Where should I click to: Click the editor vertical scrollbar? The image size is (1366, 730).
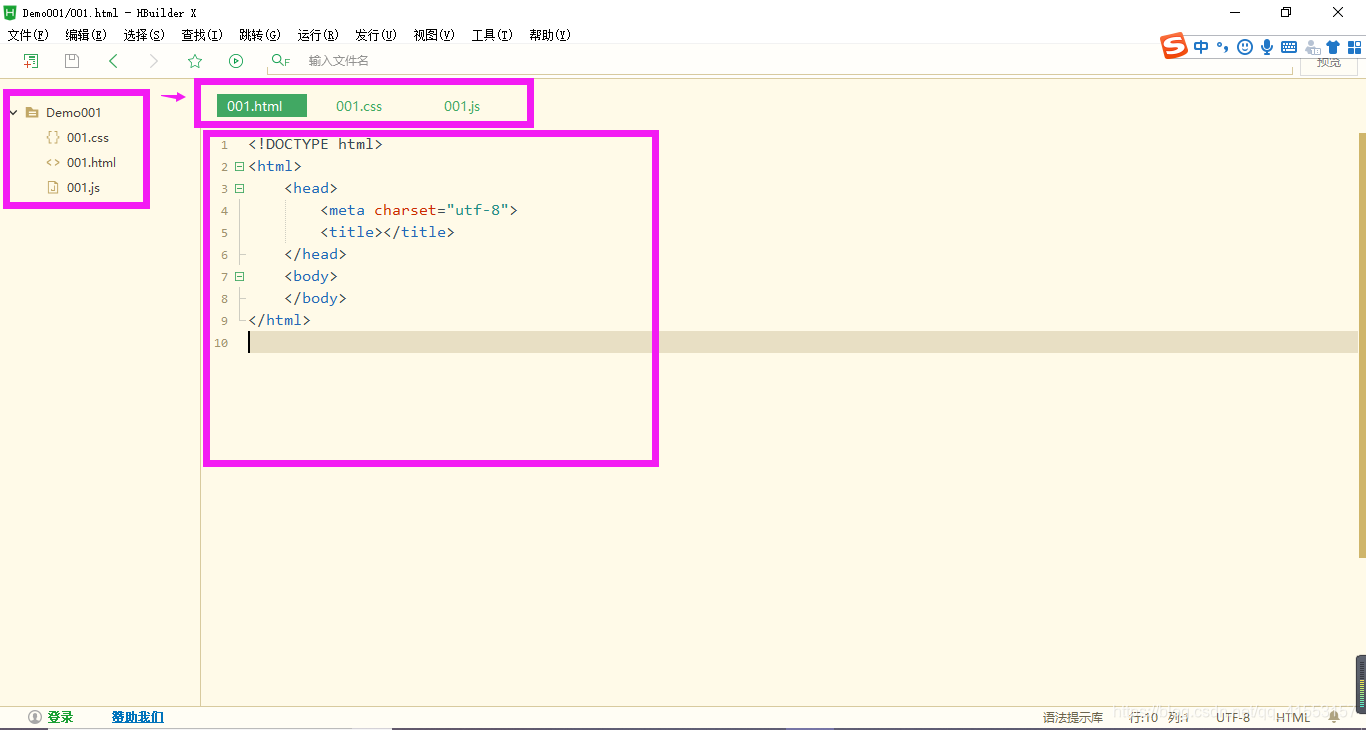point(1362,345)
